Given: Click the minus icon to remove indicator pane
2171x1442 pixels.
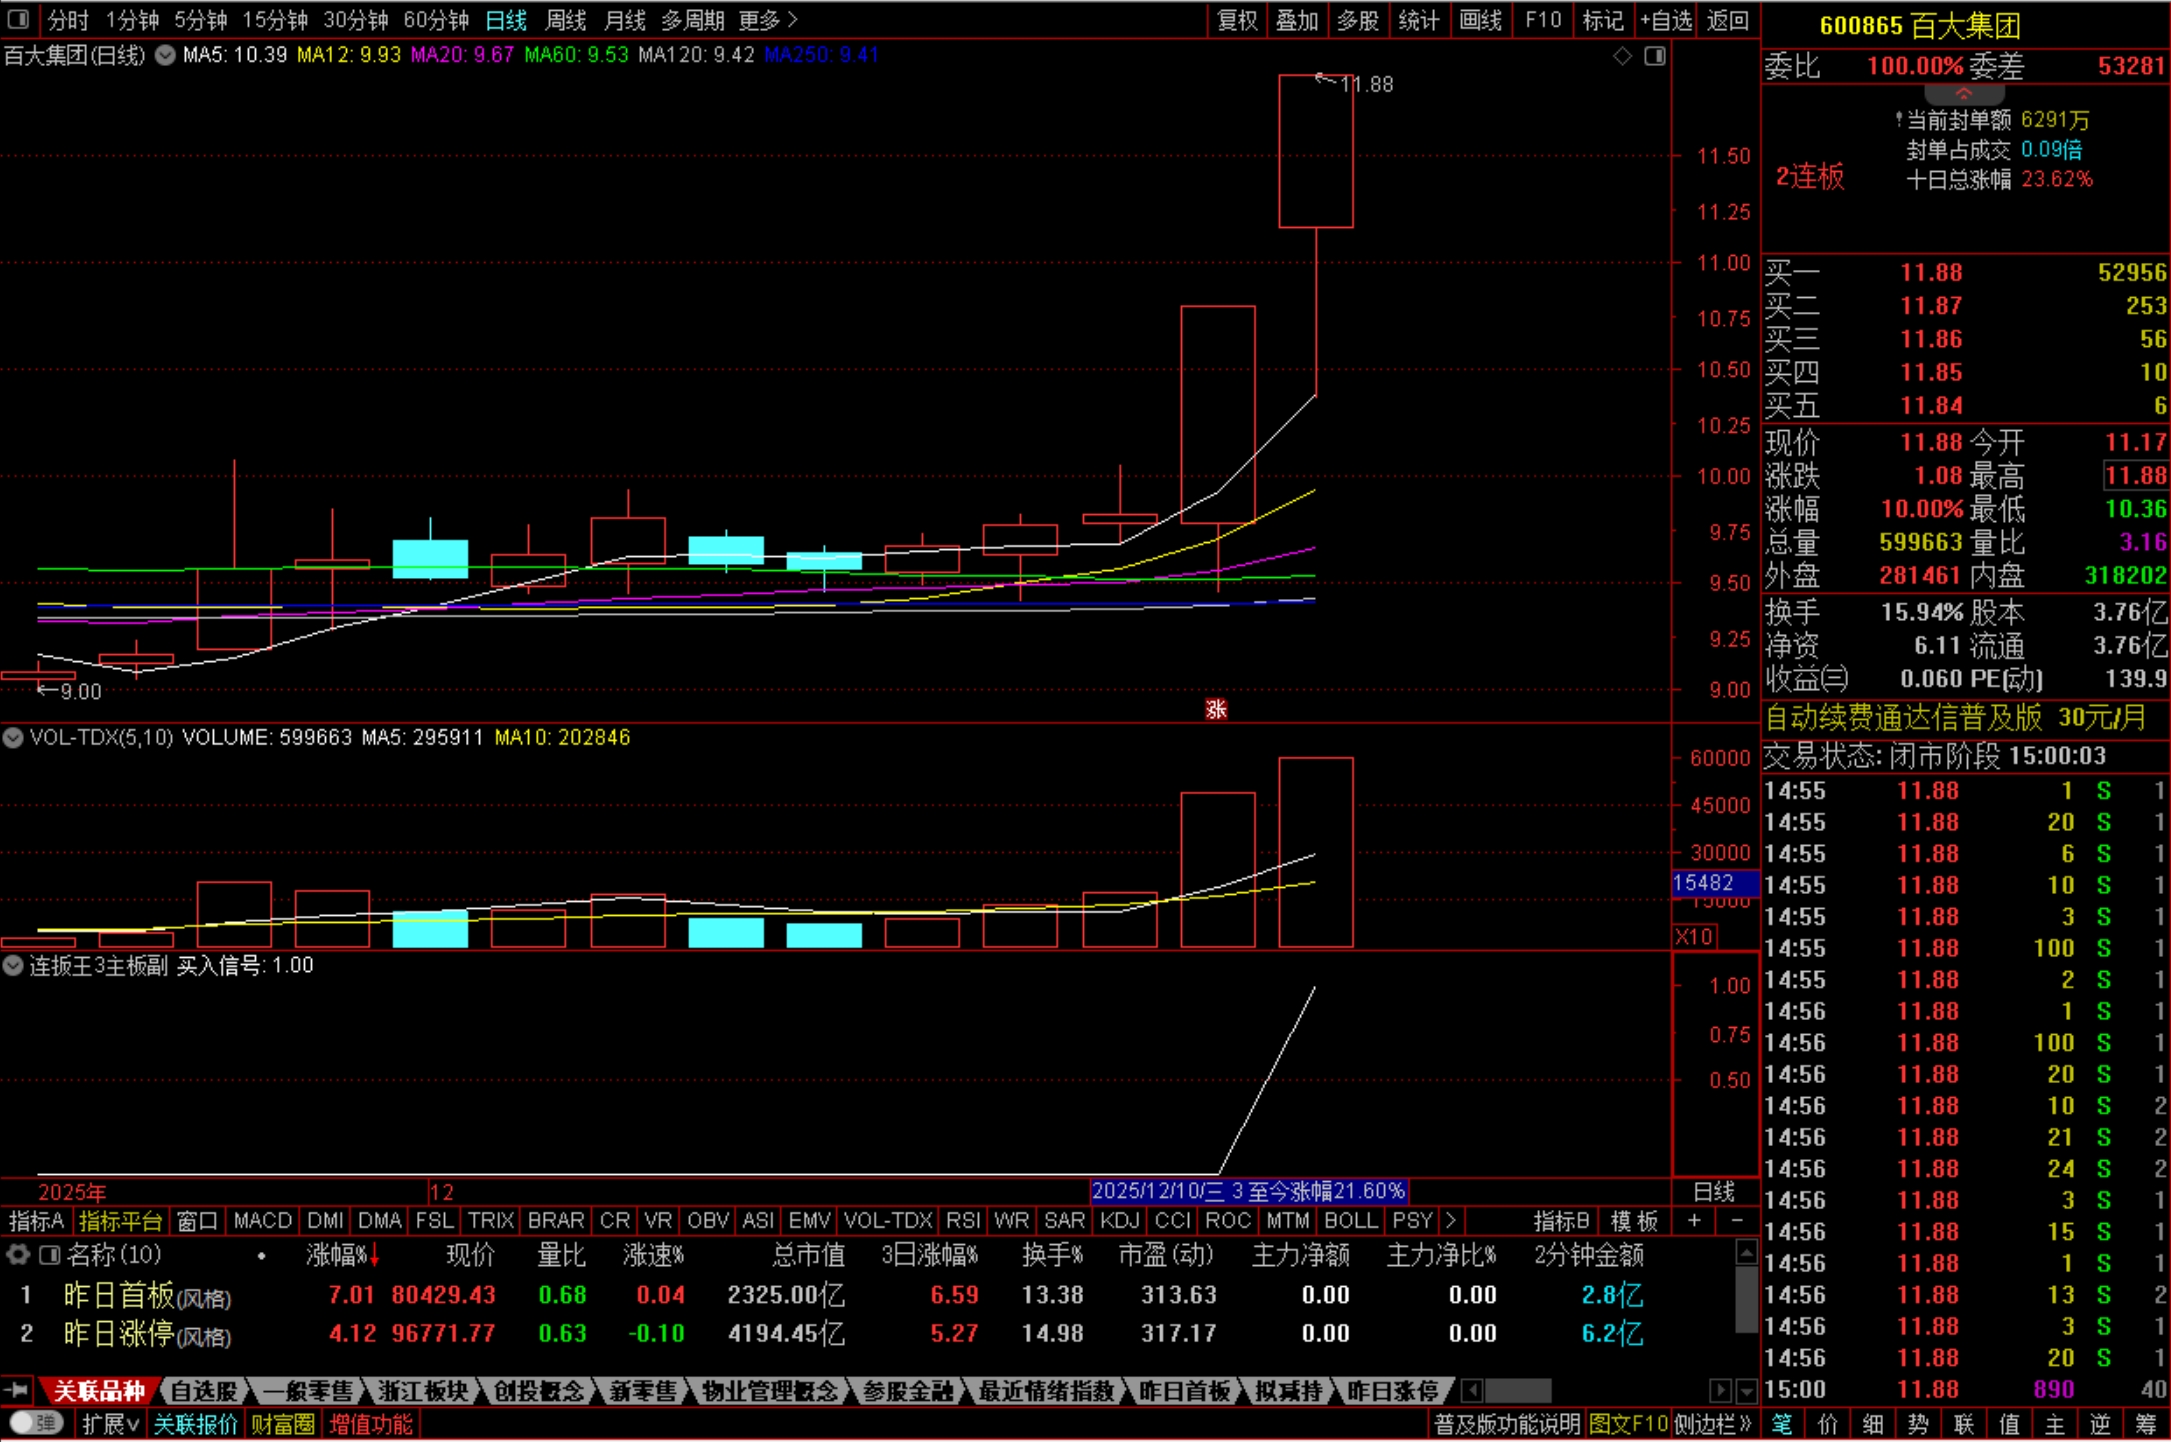Looking at the screenshot, I should tap(1737, 1220).
